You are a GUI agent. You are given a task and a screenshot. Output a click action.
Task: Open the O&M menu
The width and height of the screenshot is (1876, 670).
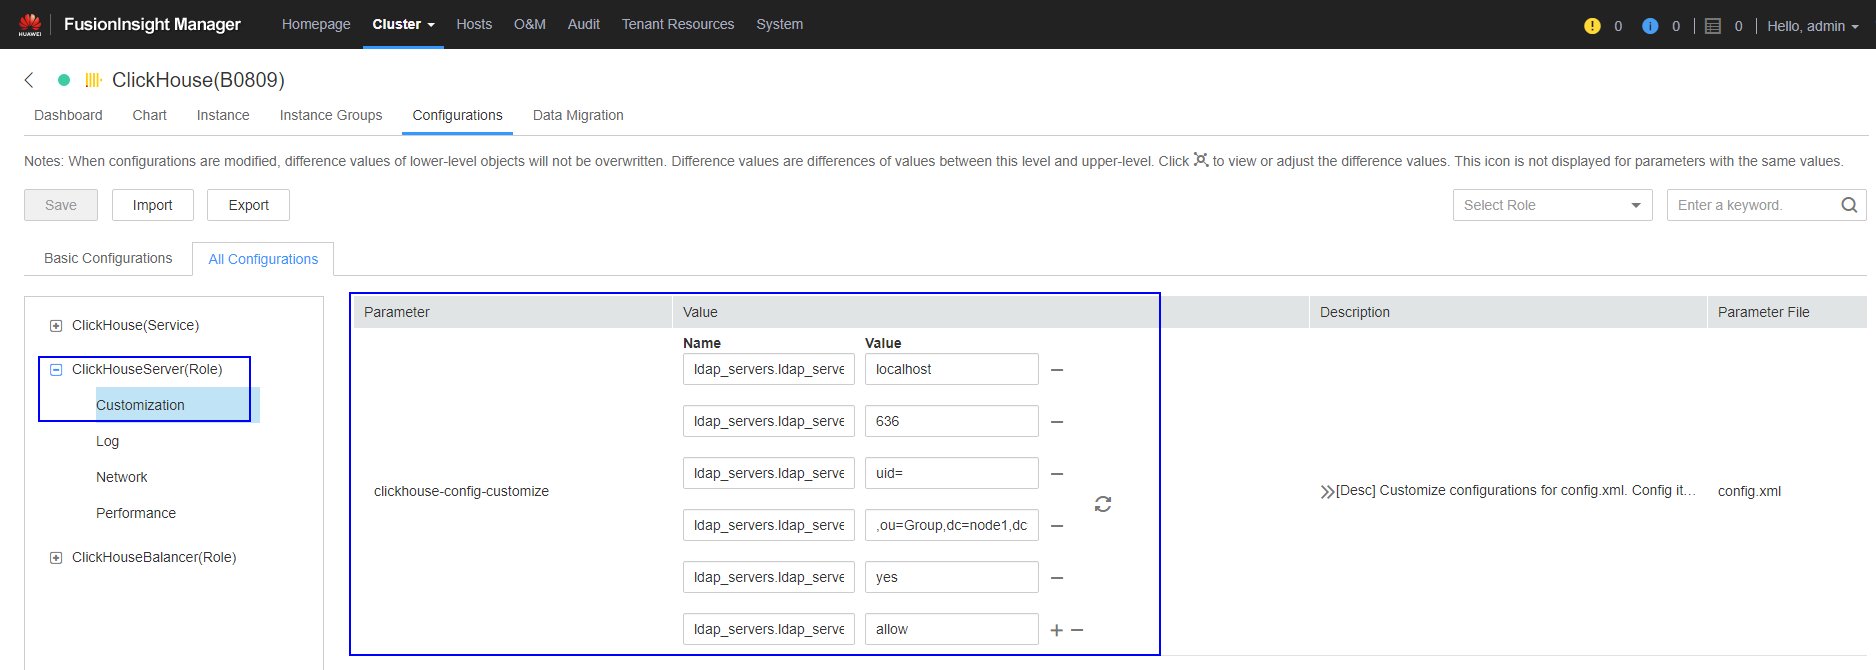pyautogui.click(x=530, y=24)
